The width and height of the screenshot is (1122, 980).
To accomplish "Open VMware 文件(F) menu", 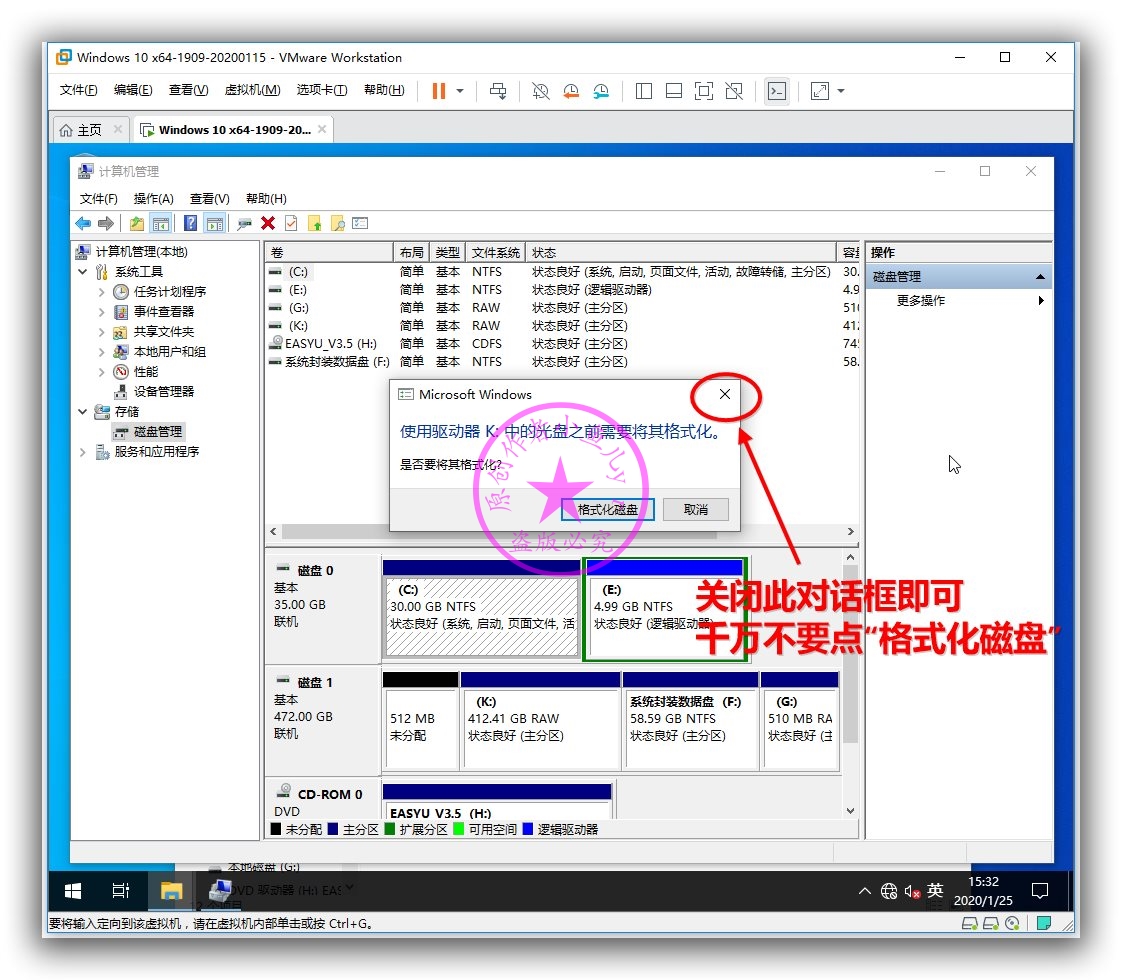I will coord(79,90).
